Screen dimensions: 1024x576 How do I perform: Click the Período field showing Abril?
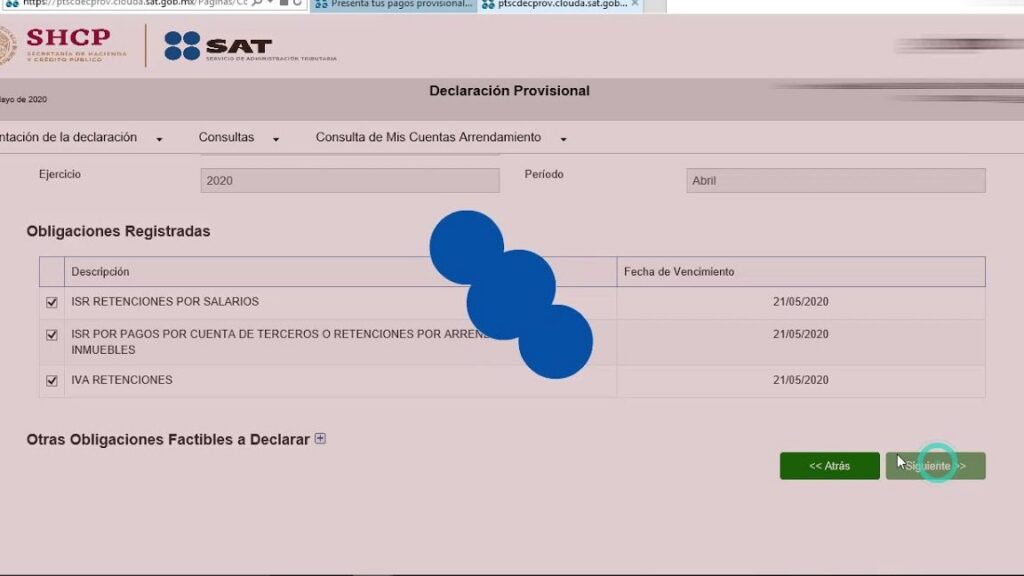(x=835, y=181)
